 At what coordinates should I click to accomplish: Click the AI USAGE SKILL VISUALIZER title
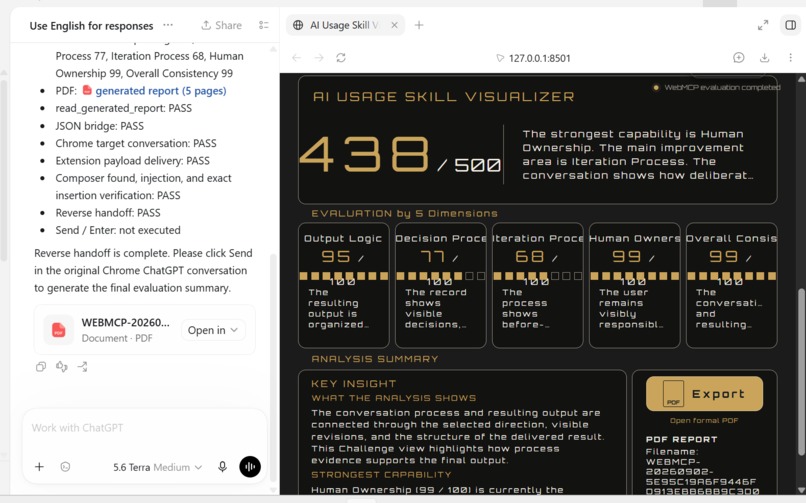(x=444, y=97)
